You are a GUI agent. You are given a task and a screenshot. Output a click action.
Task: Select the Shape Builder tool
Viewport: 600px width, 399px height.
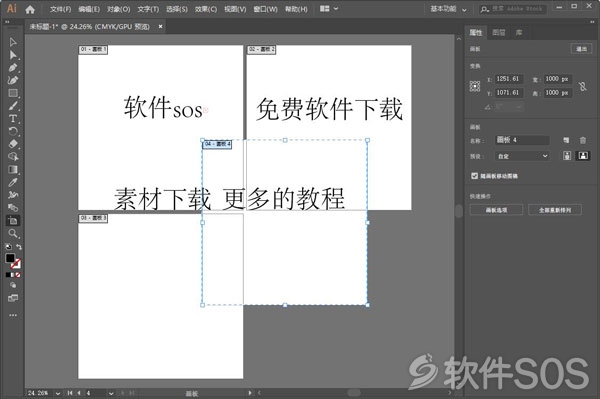(x=13, y=157)
